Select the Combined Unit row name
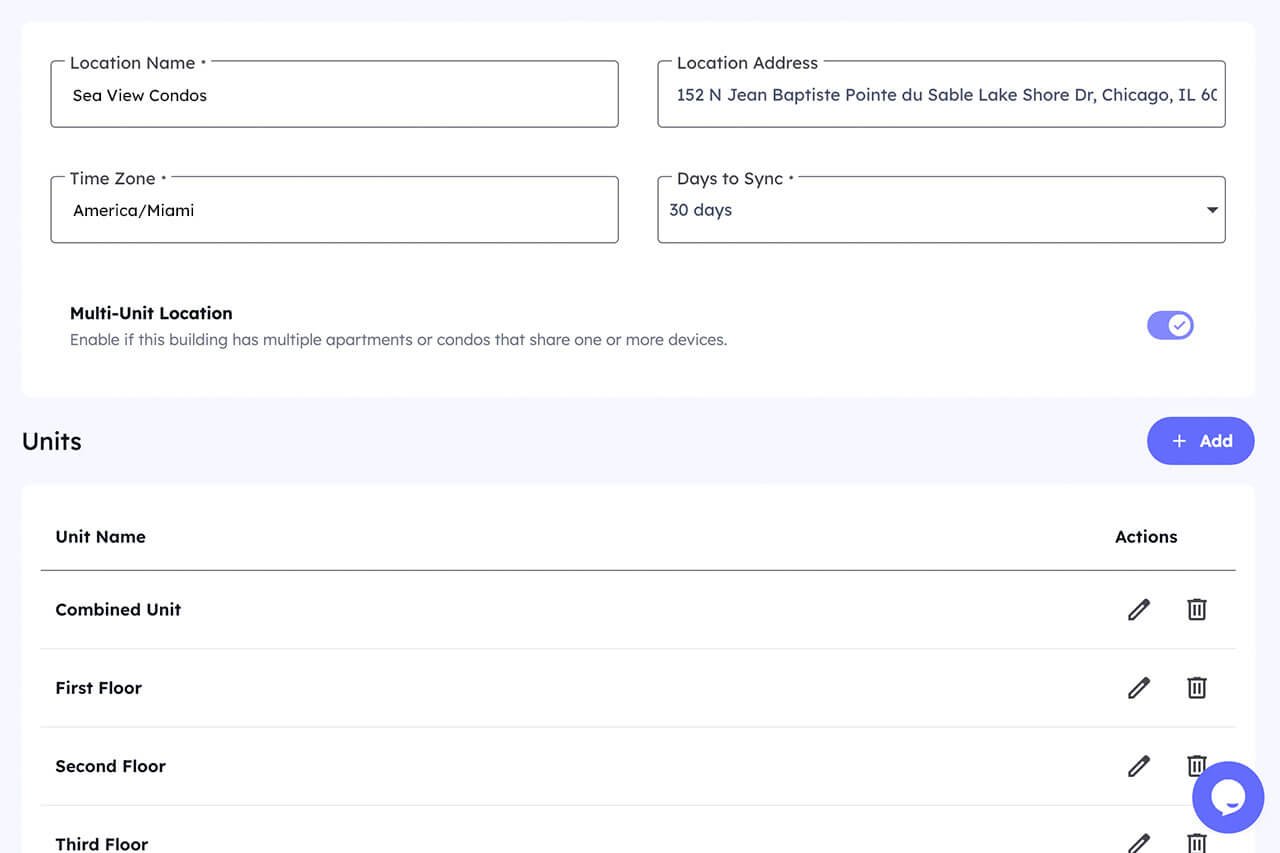Screen dimensions: 1280x853 (x=118, y=609)
